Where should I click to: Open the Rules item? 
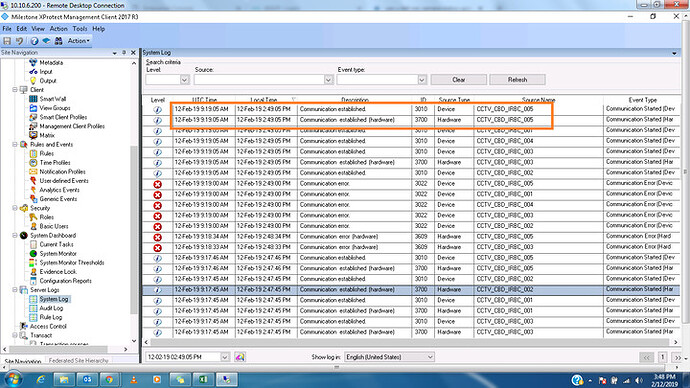[x=46, y=154]
